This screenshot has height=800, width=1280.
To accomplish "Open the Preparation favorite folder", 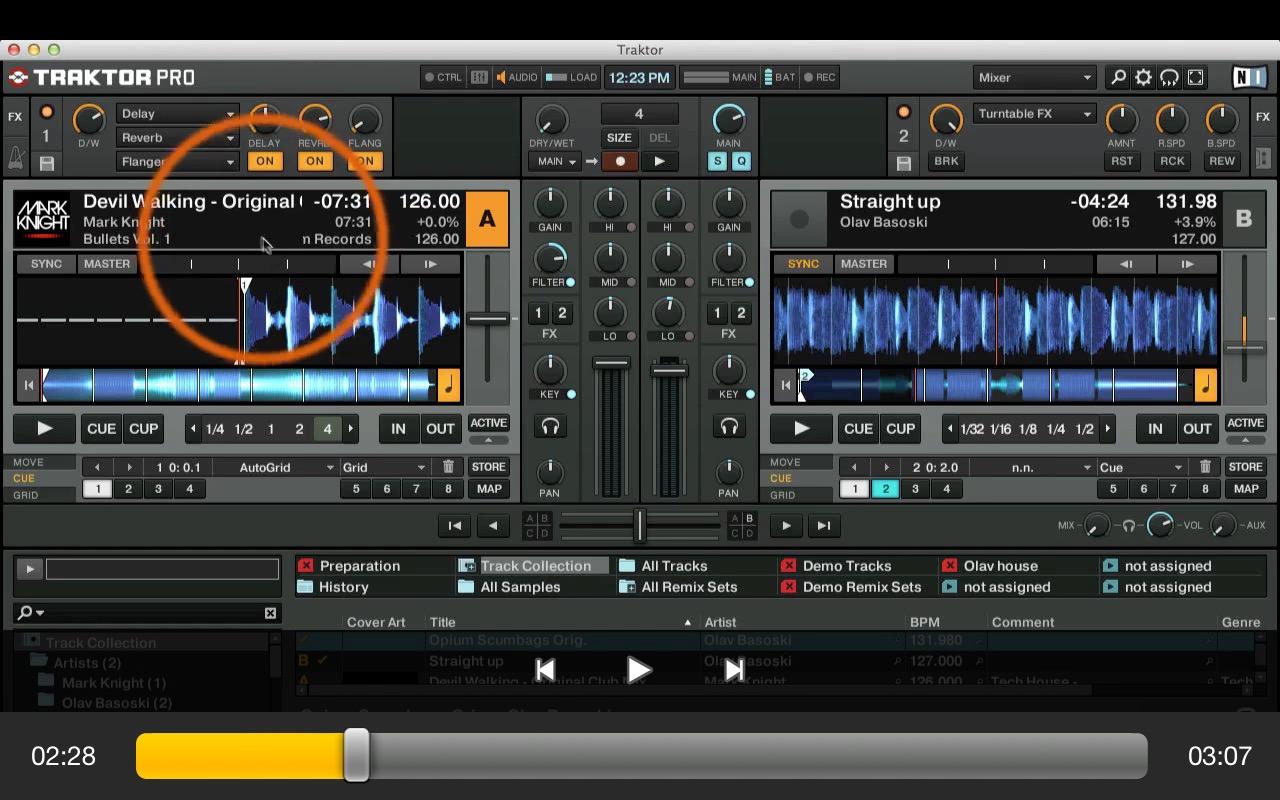I will [359, 566].
